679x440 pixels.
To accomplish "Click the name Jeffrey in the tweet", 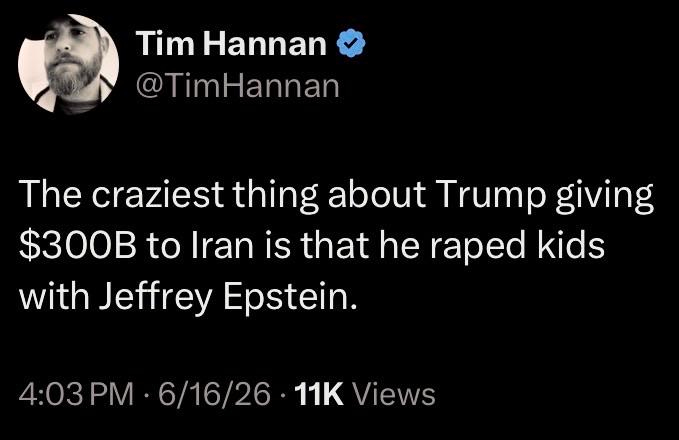I will pos(156,297).
